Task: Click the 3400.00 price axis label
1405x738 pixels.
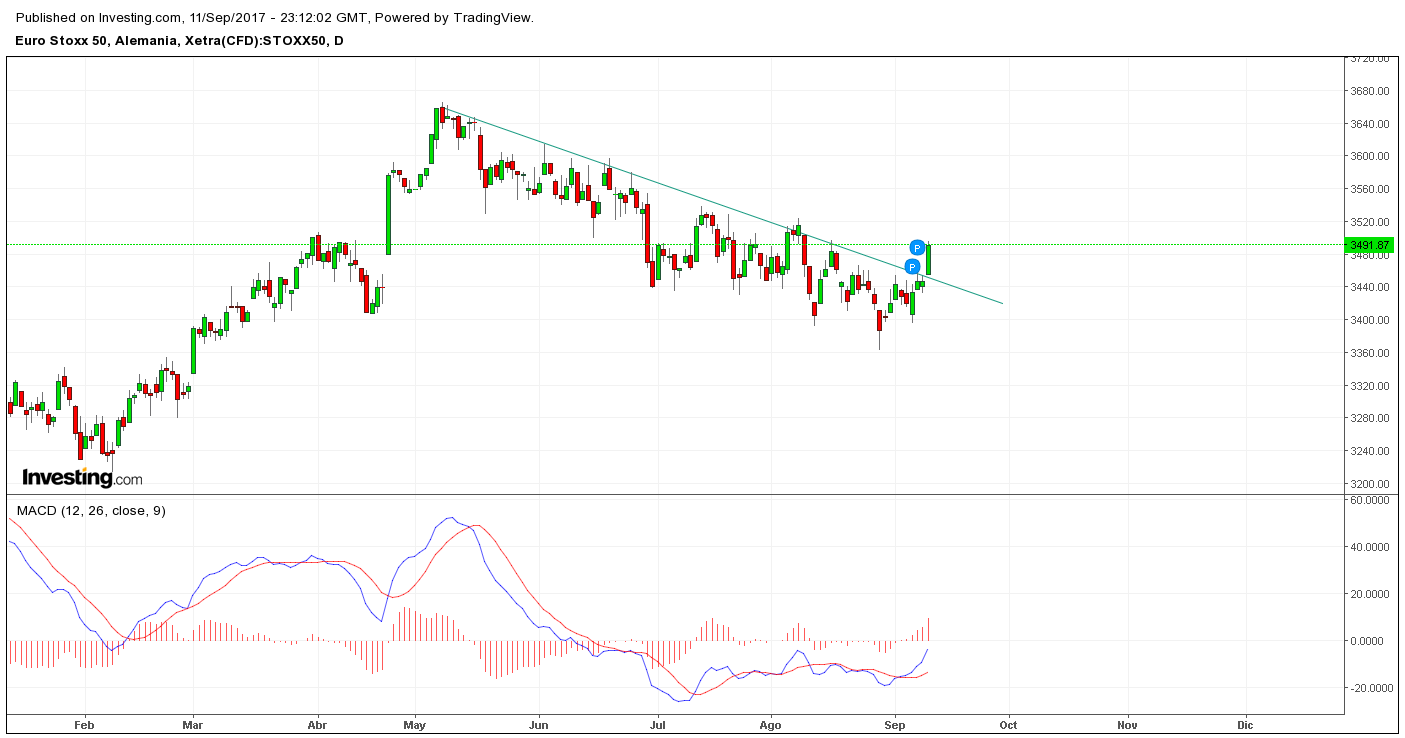Action: point(1370,320)
